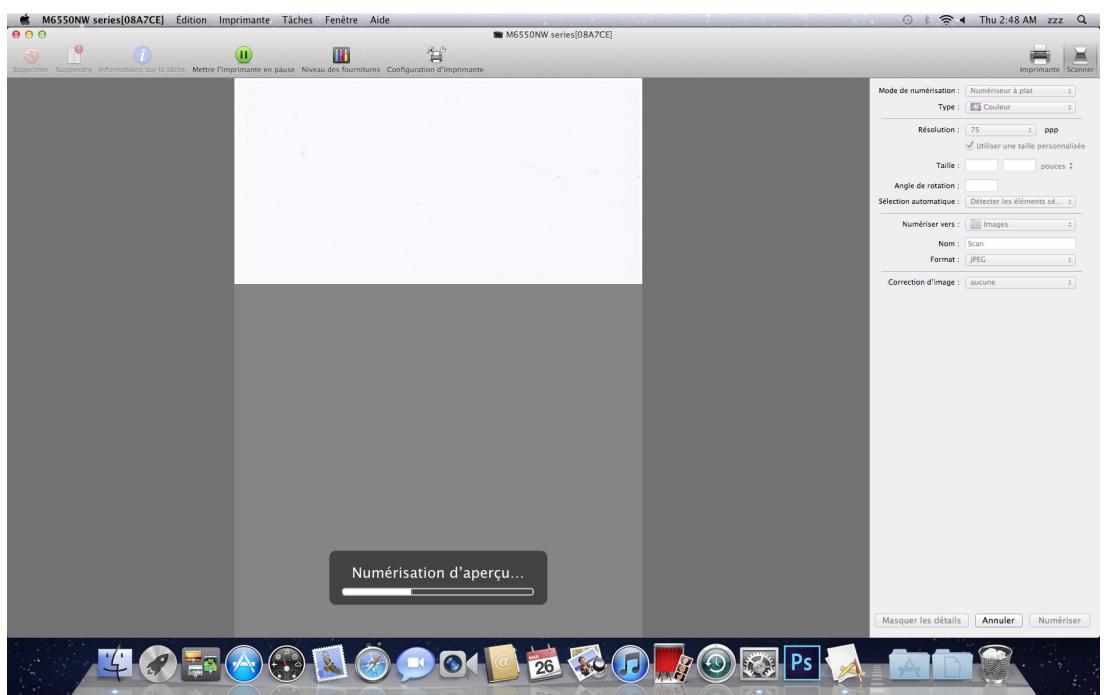Open the Résolution dropdown

(x=1003, y=130)
